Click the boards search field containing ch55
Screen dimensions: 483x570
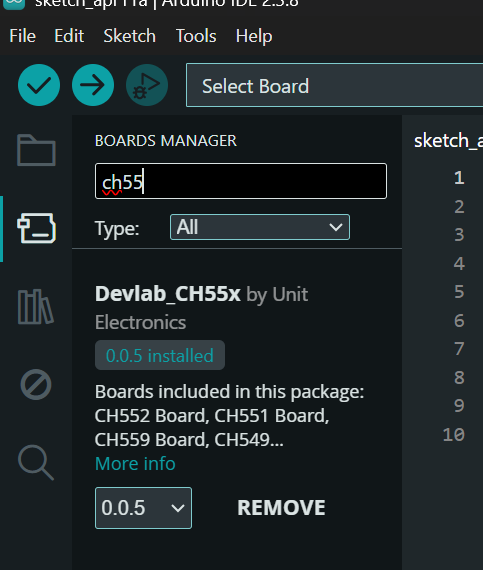coord(241,181)
